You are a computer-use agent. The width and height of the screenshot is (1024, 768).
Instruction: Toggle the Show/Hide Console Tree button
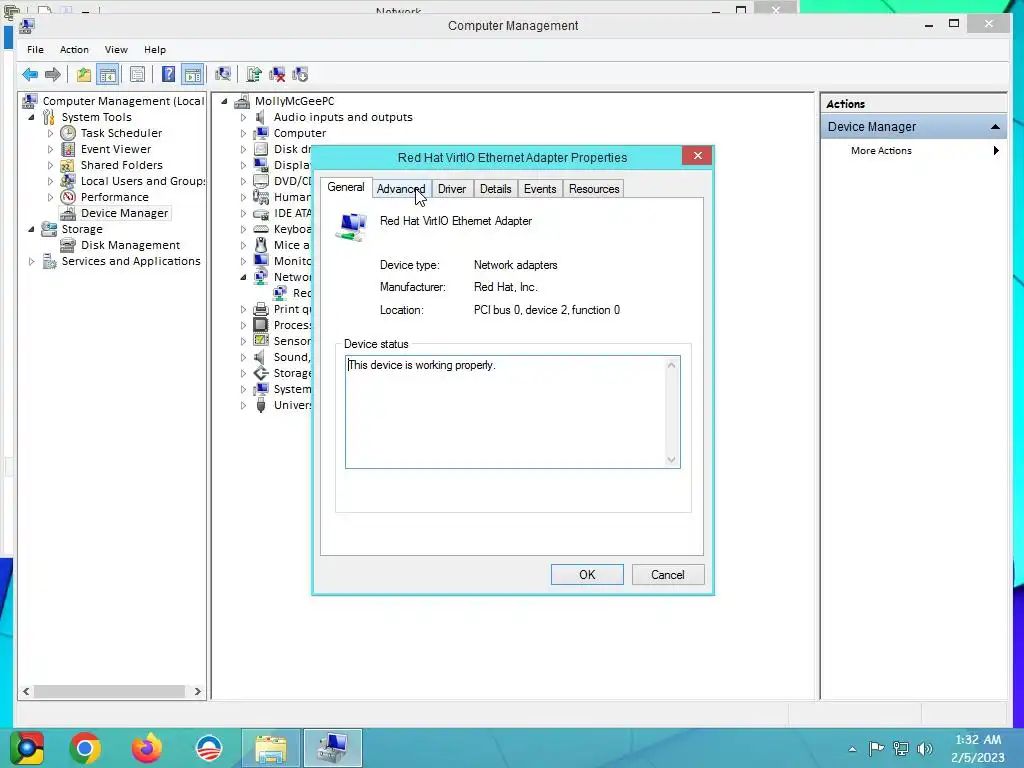[108, 74]
